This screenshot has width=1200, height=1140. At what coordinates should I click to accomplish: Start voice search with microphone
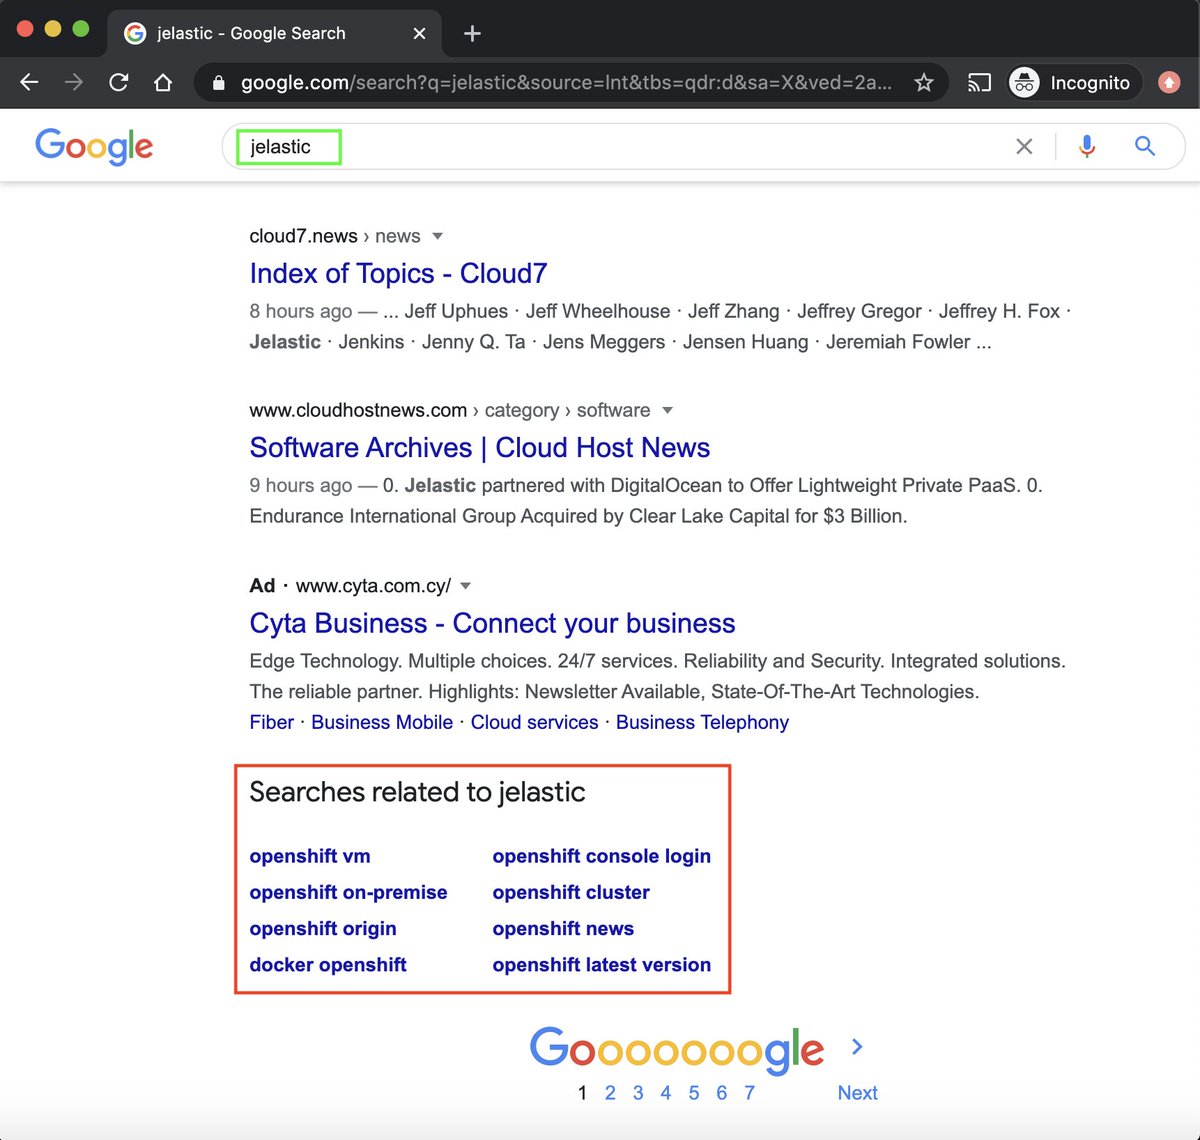pyautogui.click(x=1087, y=147)
